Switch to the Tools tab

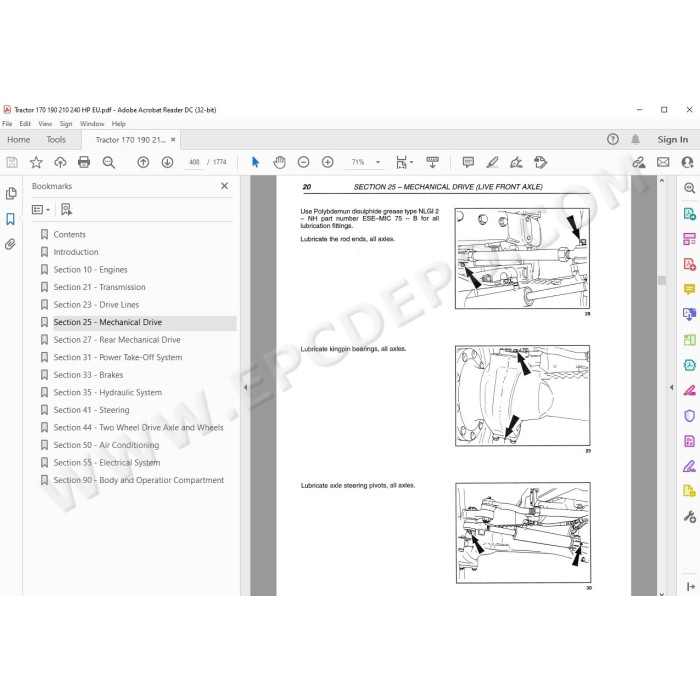tap(56, 140)
